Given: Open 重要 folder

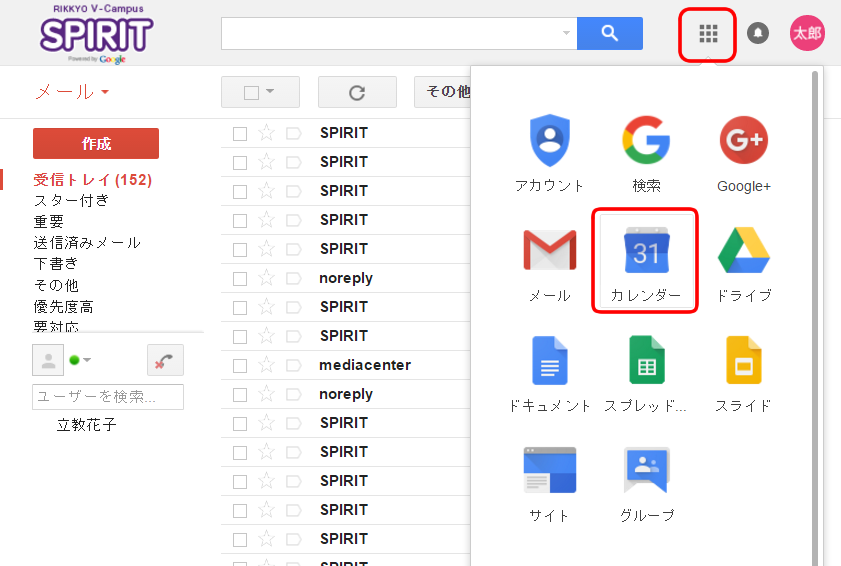Looking at the screenshot, I should click(48, 222).
